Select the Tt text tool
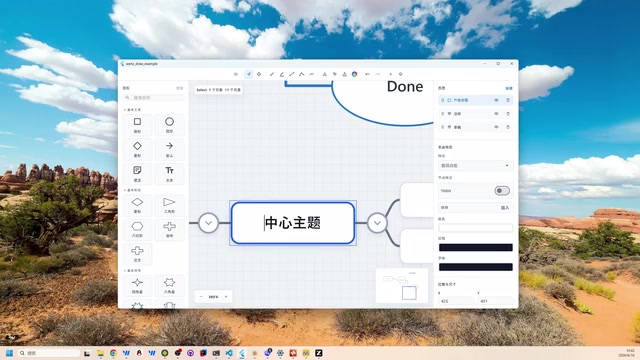Screen dimensions: 640x360 [169, 173]
